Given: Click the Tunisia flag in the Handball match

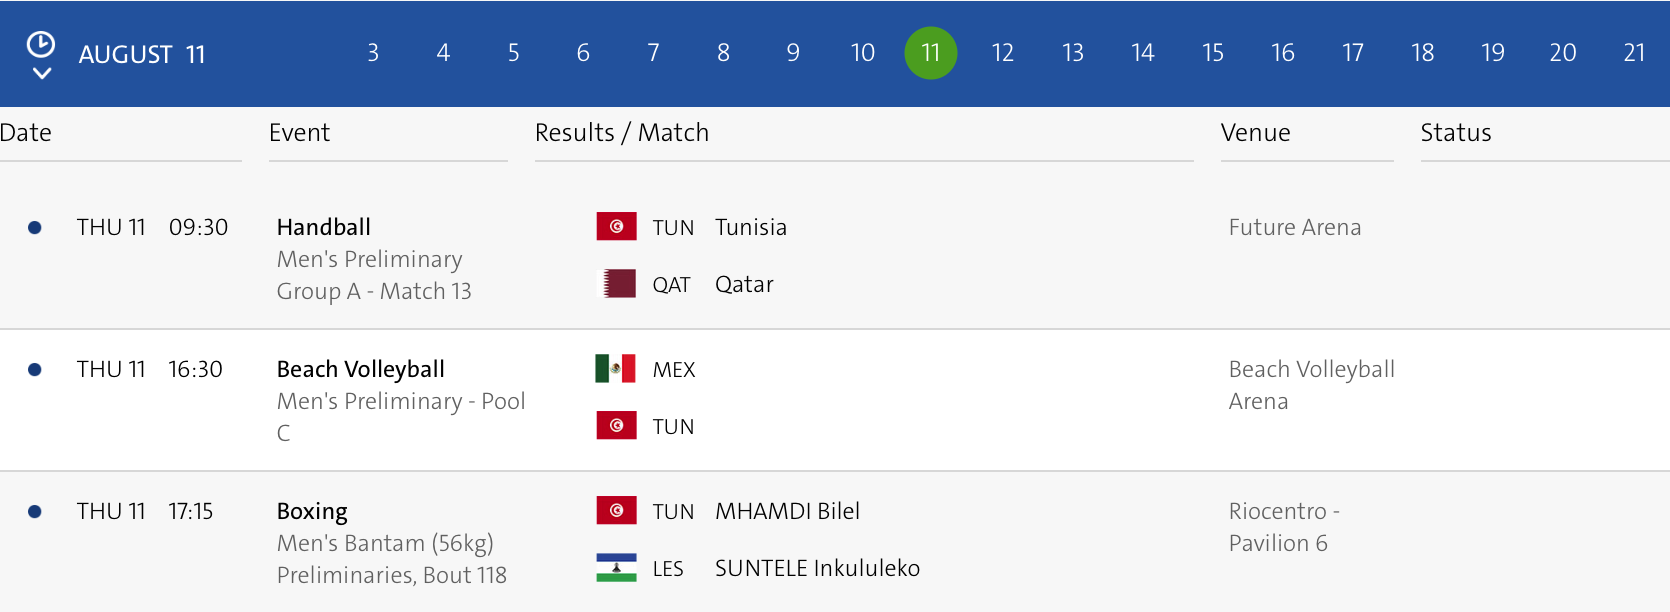Looking at the screenshot, I should pyautogui.click(x=616, y=227).
